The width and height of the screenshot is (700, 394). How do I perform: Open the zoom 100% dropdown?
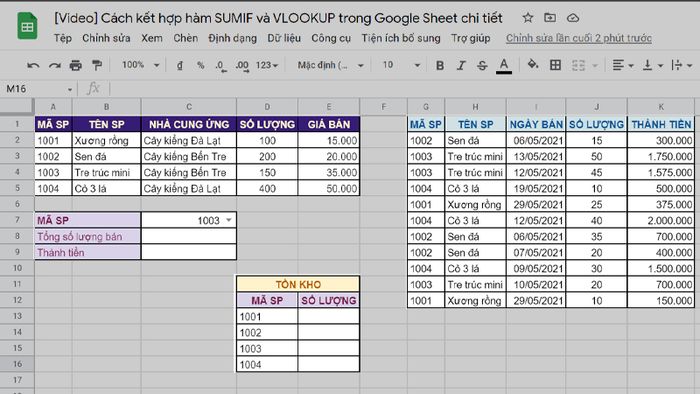tap(140, 65)
